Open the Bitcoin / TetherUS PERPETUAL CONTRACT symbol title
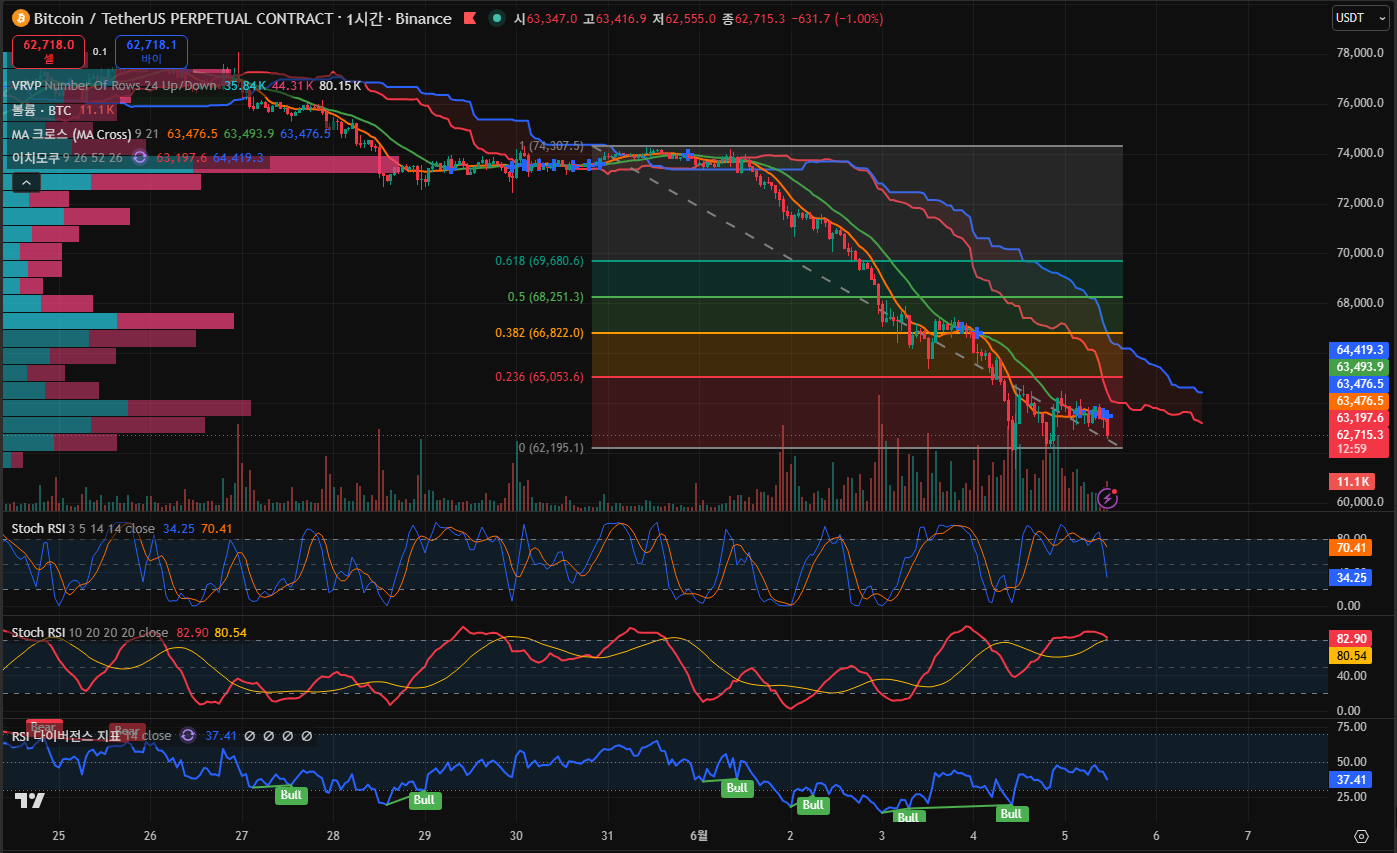The height and width of the screenshot is (853, 1397). click(x=183, y=18)
